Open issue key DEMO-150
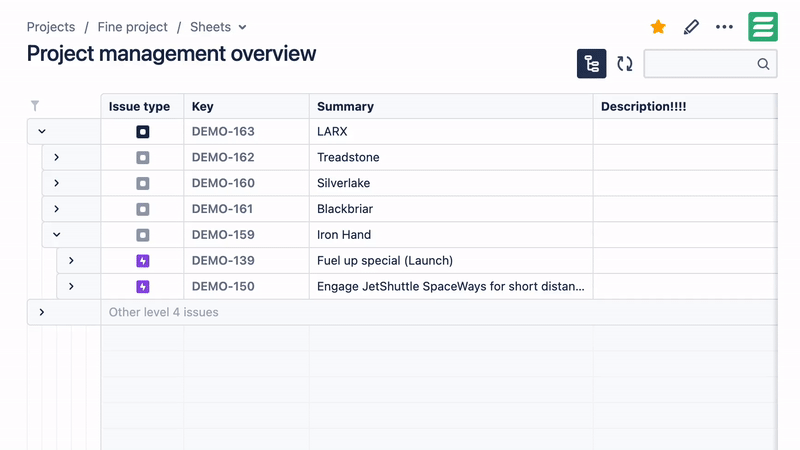Viewport: 800px width, 450px height. click(223, 286)
